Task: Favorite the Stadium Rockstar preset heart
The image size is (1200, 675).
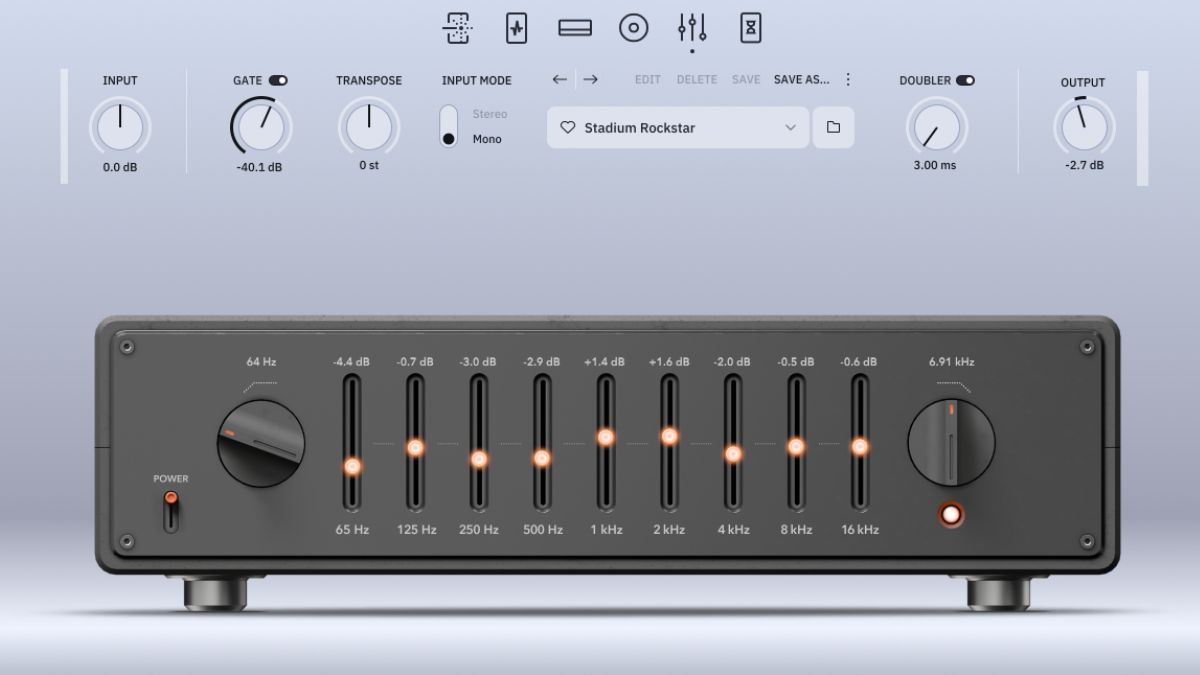Action: [x=568, y=128]
